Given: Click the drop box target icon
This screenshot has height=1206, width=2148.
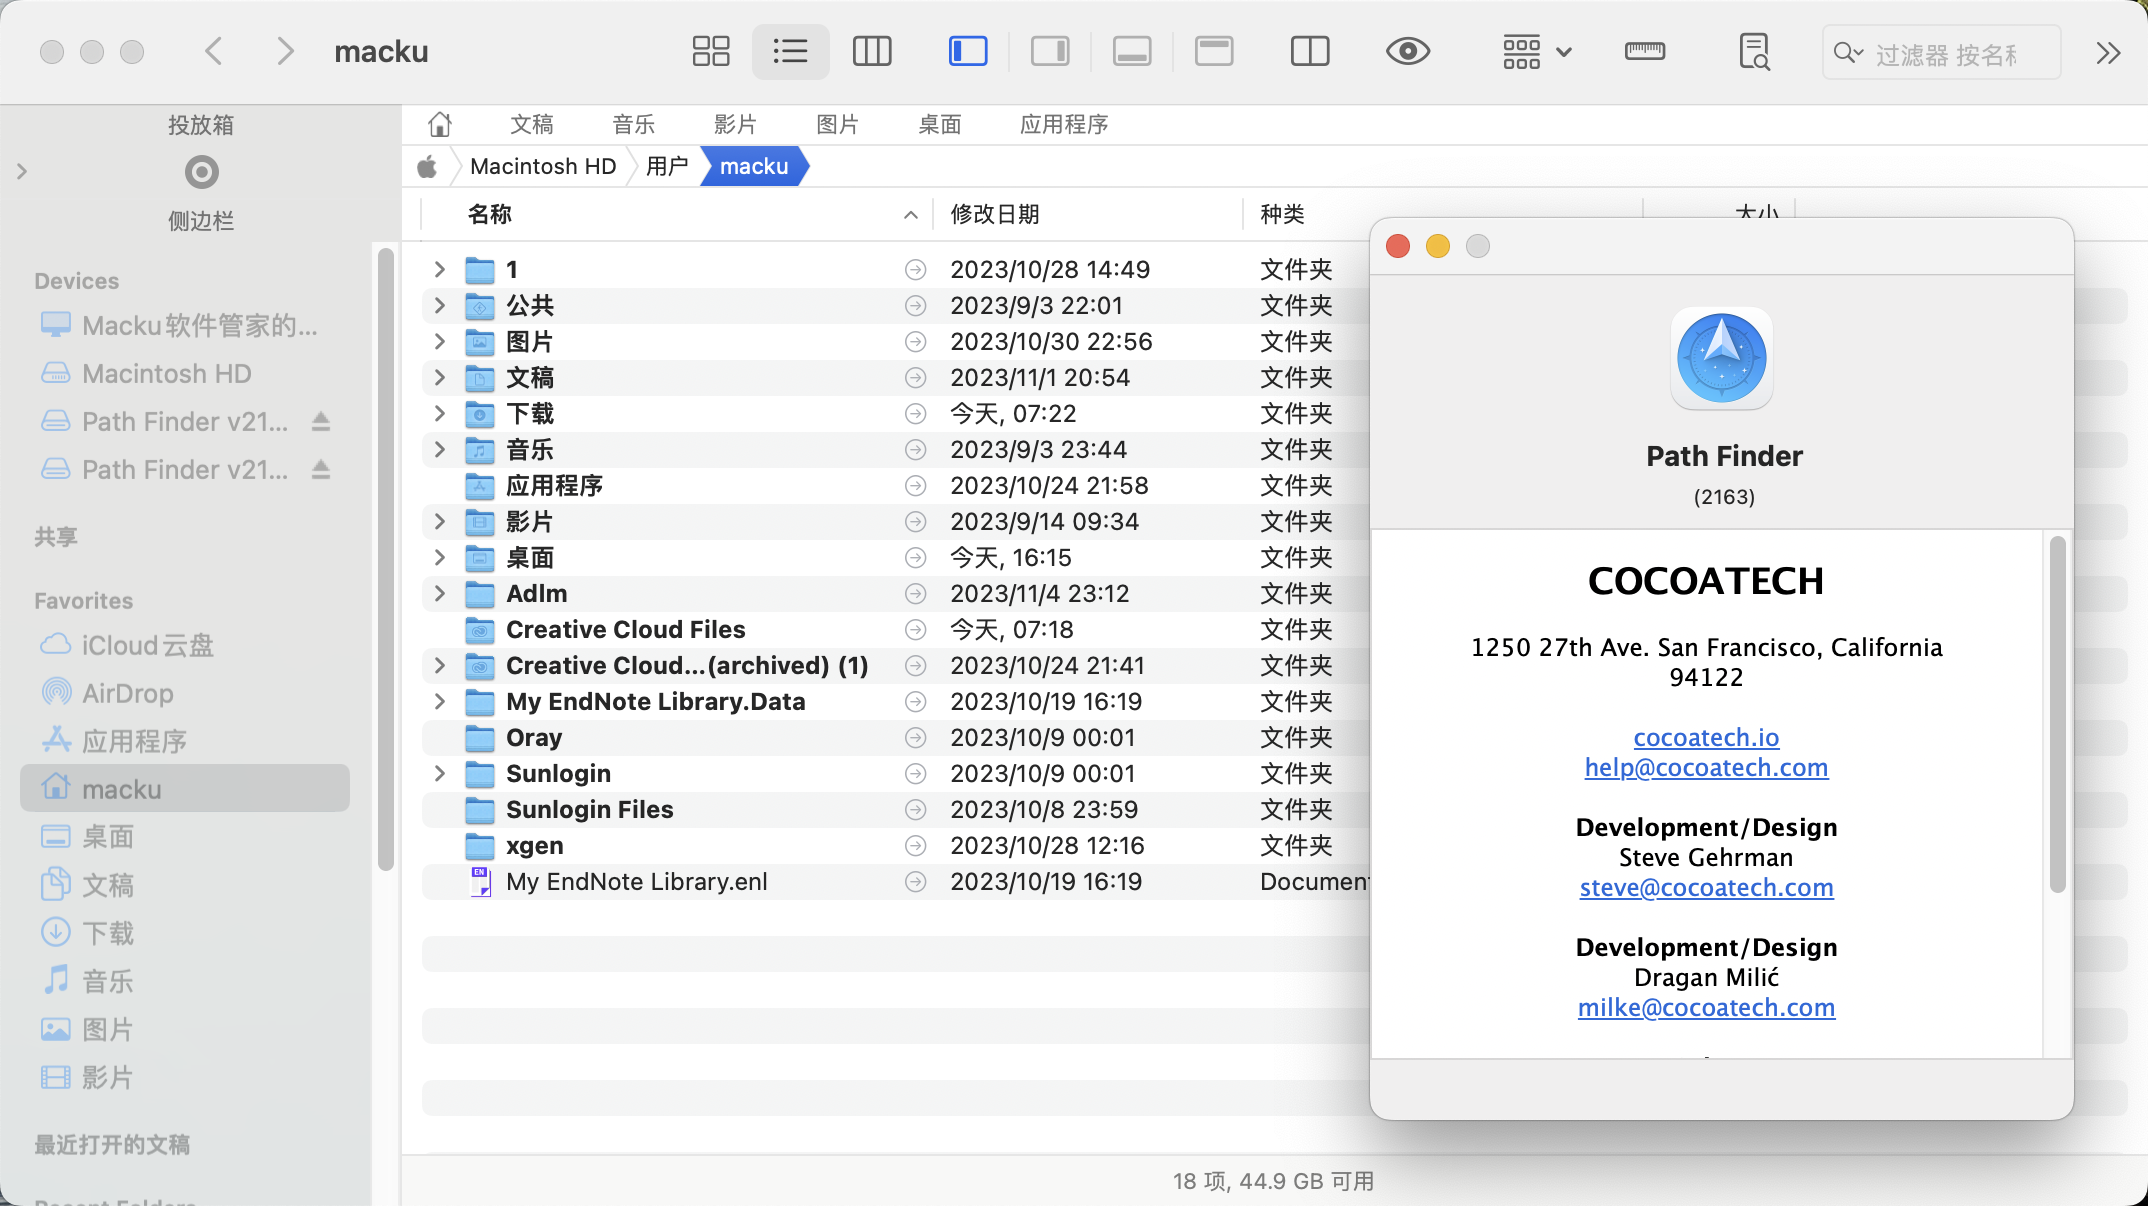Looking at the screenshot, I should tap(201, 172).
